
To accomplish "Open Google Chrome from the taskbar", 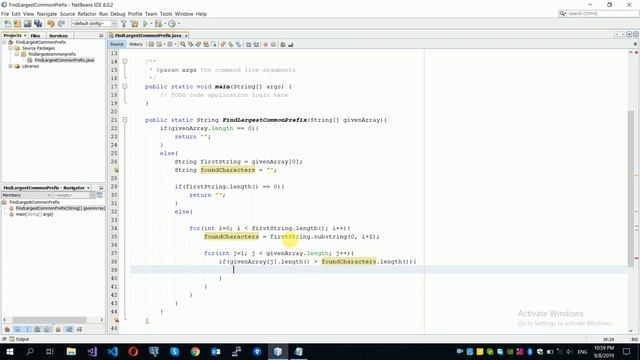I will (x=195, y=351).
